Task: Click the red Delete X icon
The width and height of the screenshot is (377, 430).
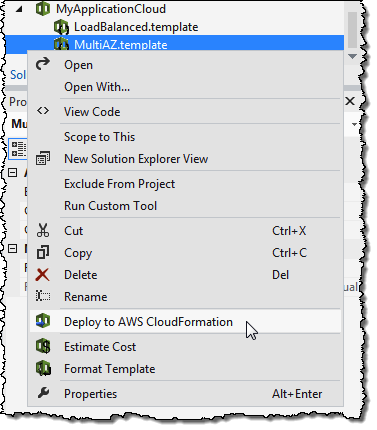Action: pyautogui.click(x=43, y=275)
